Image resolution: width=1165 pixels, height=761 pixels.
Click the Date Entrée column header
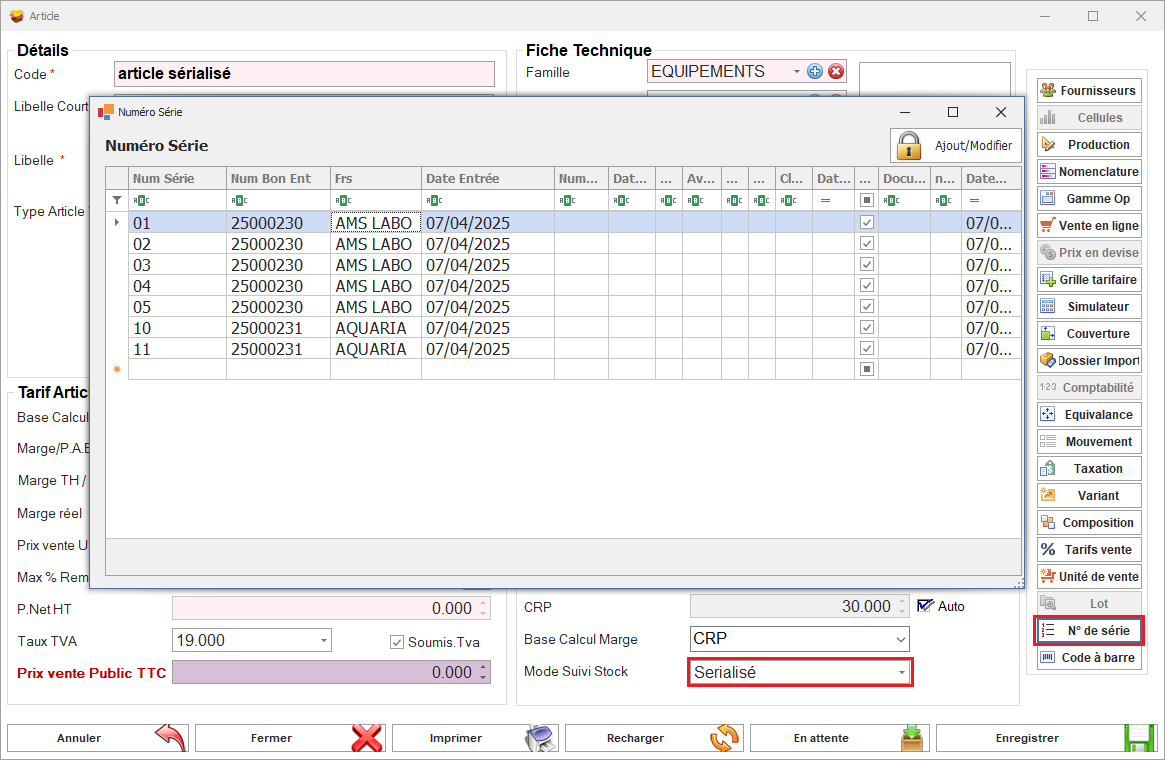tap(487, 178)
